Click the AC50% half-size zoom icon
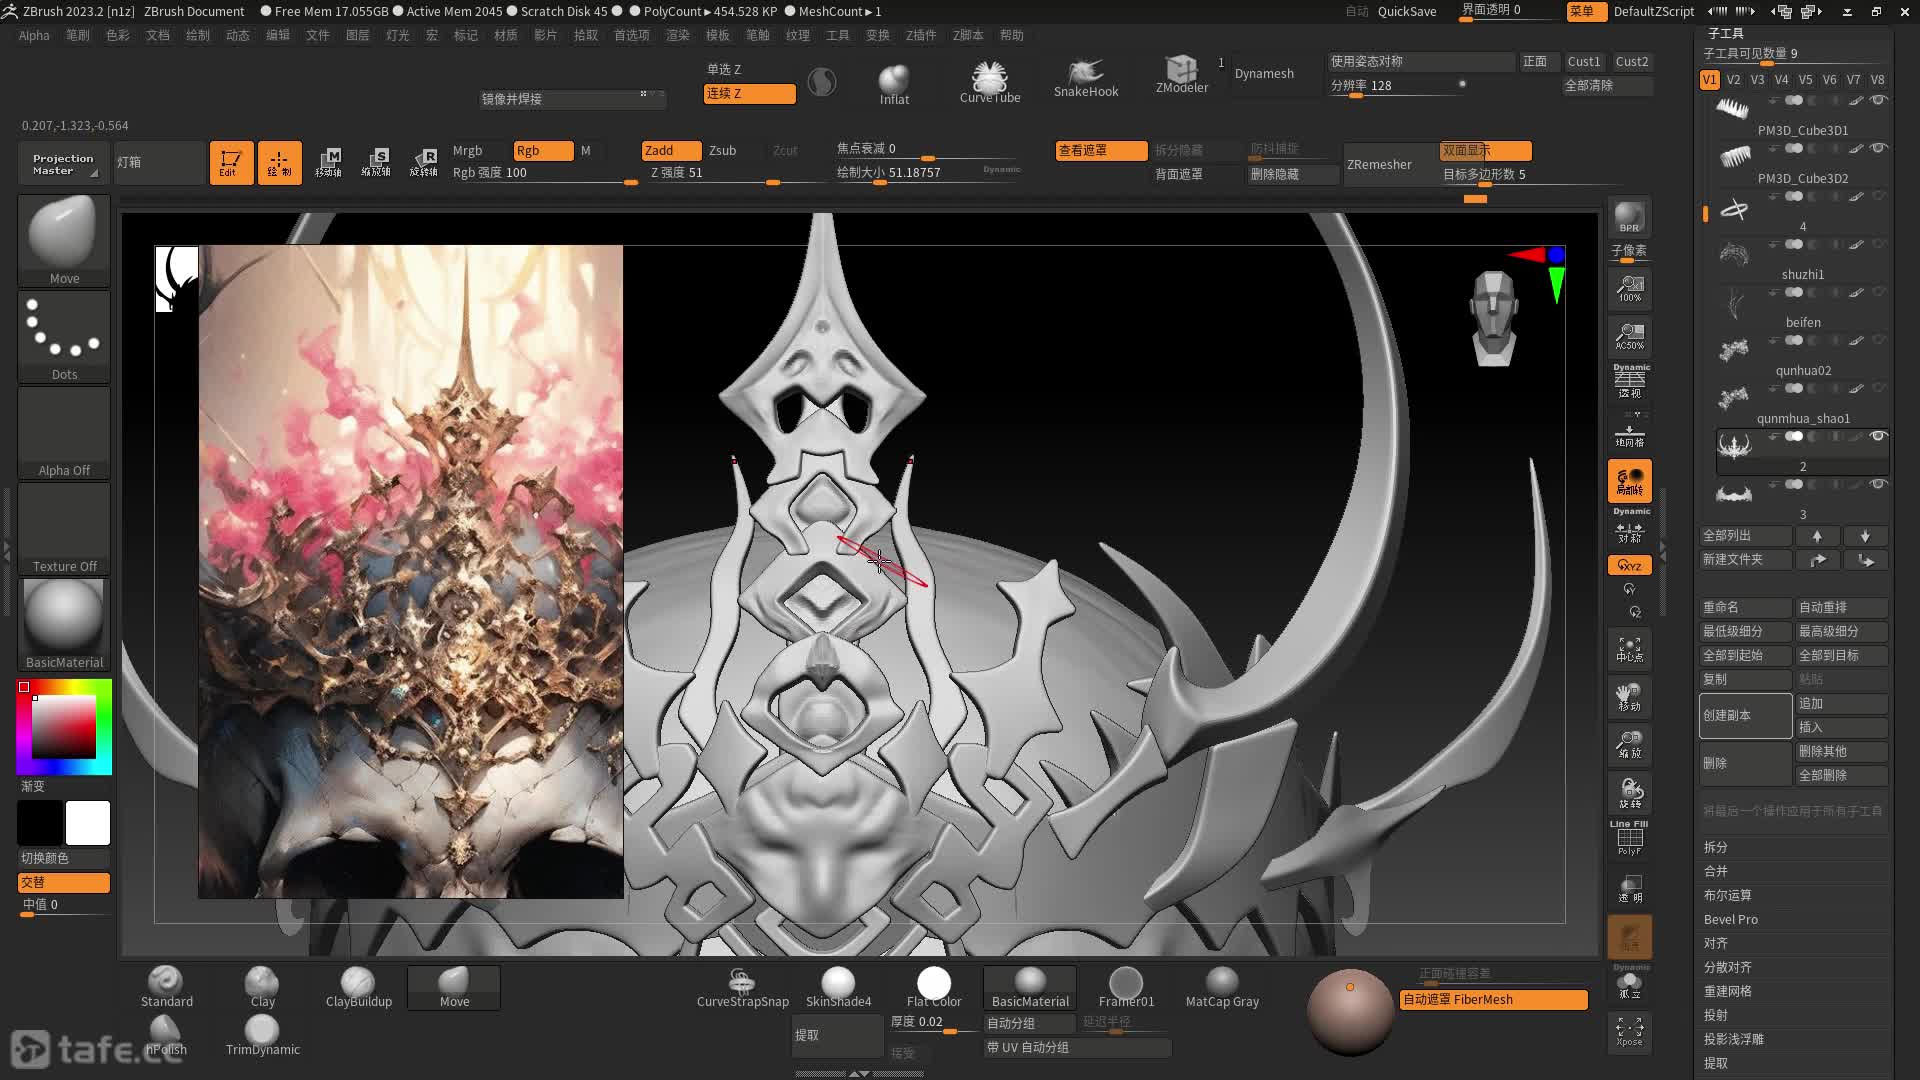 pyautogui.click(x=1630, y=336)
